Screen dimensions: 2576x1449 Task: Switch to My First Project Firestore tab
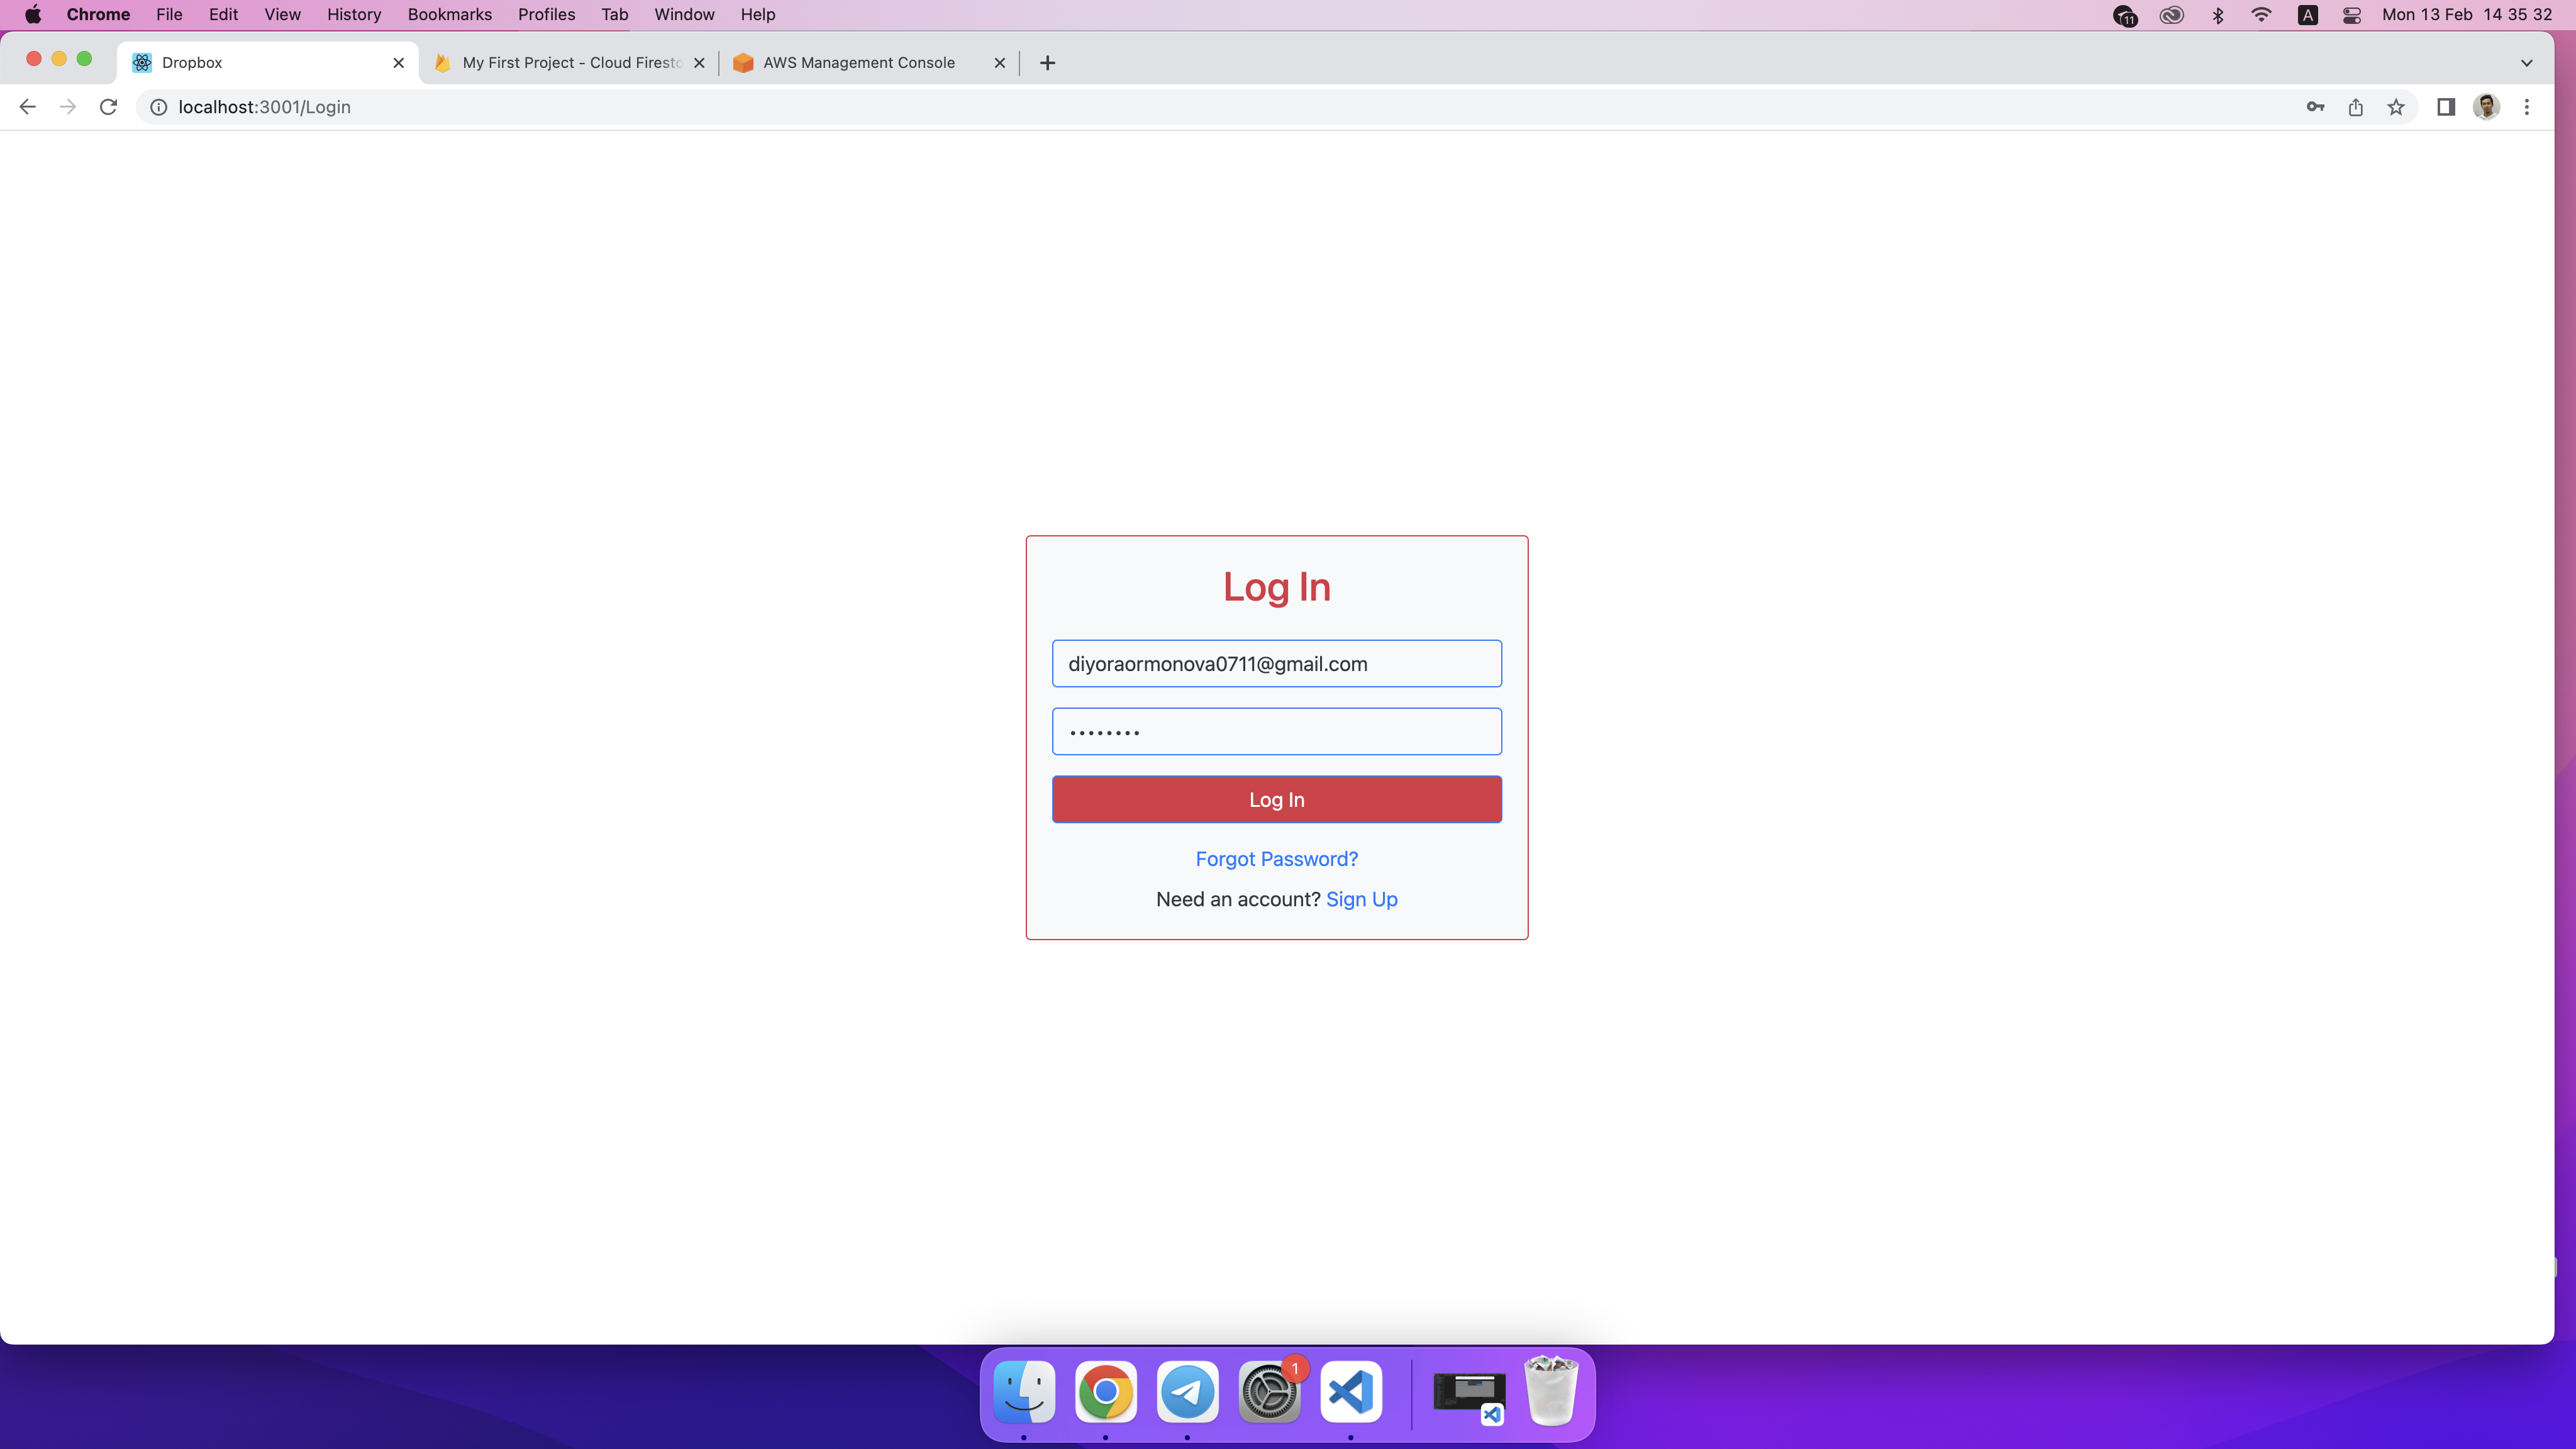[x=570, y=63]
